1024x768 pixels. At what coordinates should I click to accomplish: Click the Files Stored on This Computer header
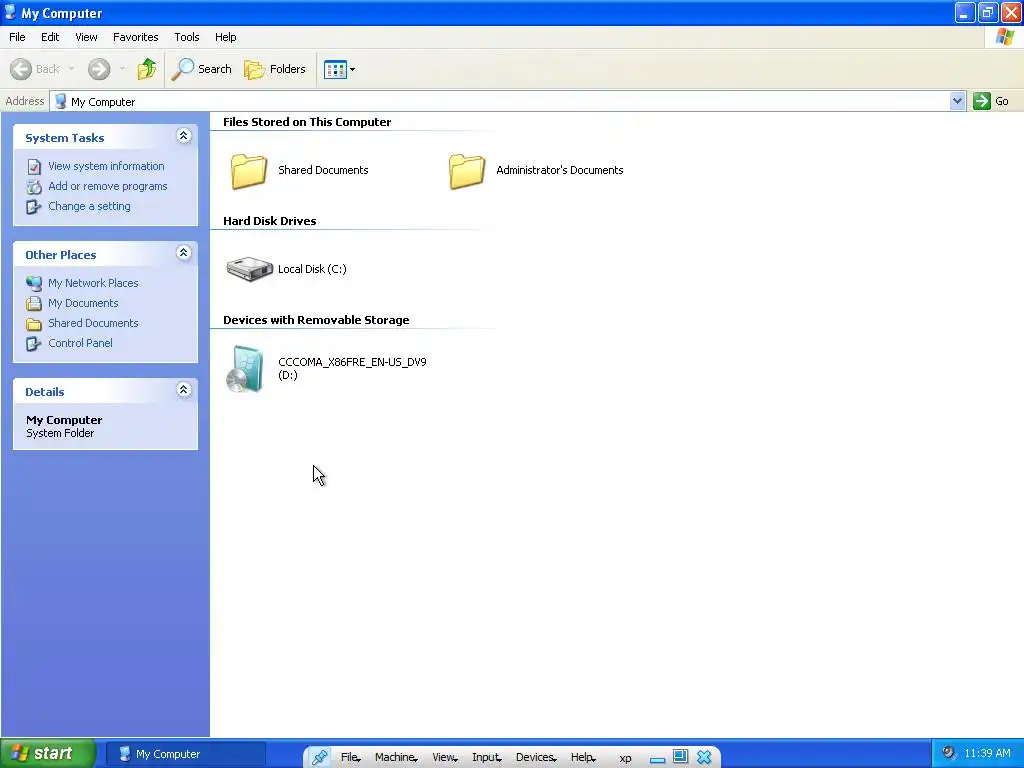click(x=307, y=122)
